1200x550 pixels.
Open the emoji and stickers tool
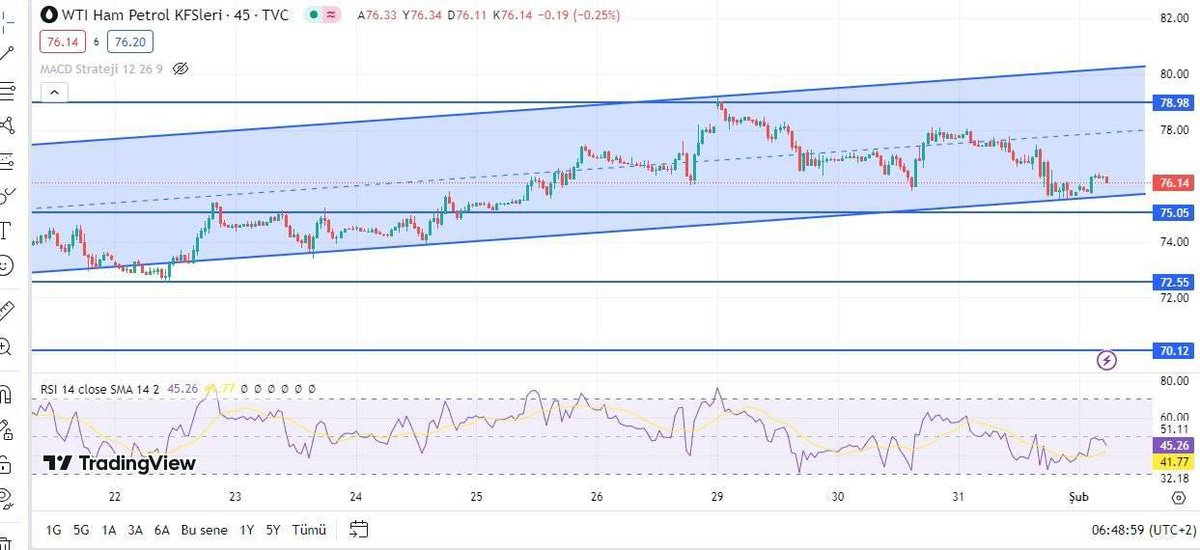(x=7, y=265)
